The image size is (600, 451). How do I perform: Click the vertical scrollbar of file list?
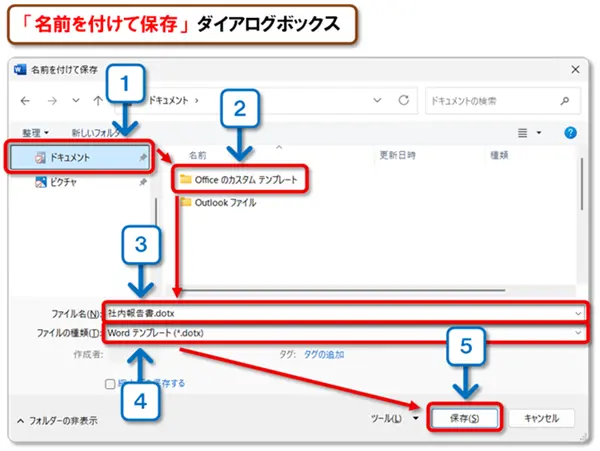point(582,184)
